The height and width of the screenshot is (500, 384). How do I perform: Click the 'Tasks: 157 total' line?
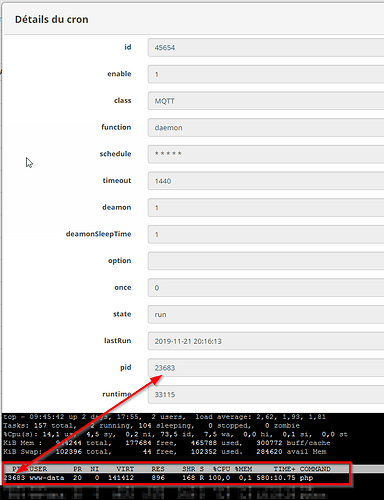[152, 426]
